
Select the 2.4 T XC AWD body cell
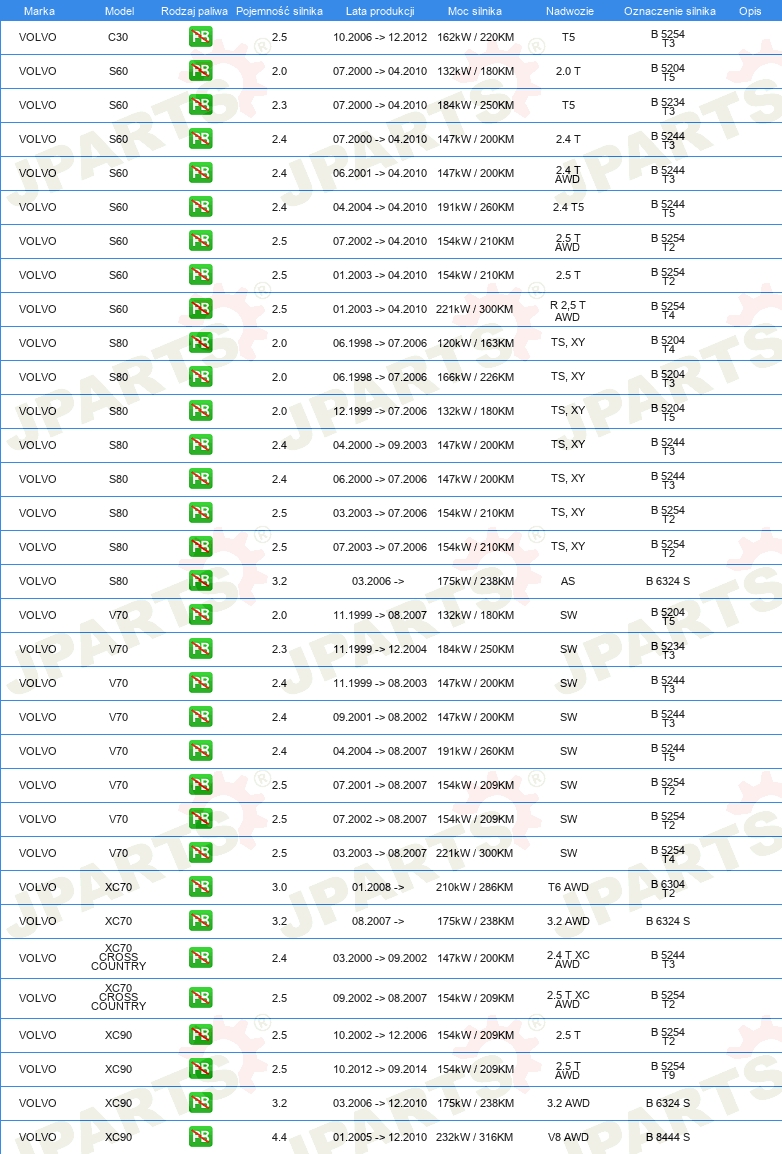(x=568, y=959)
